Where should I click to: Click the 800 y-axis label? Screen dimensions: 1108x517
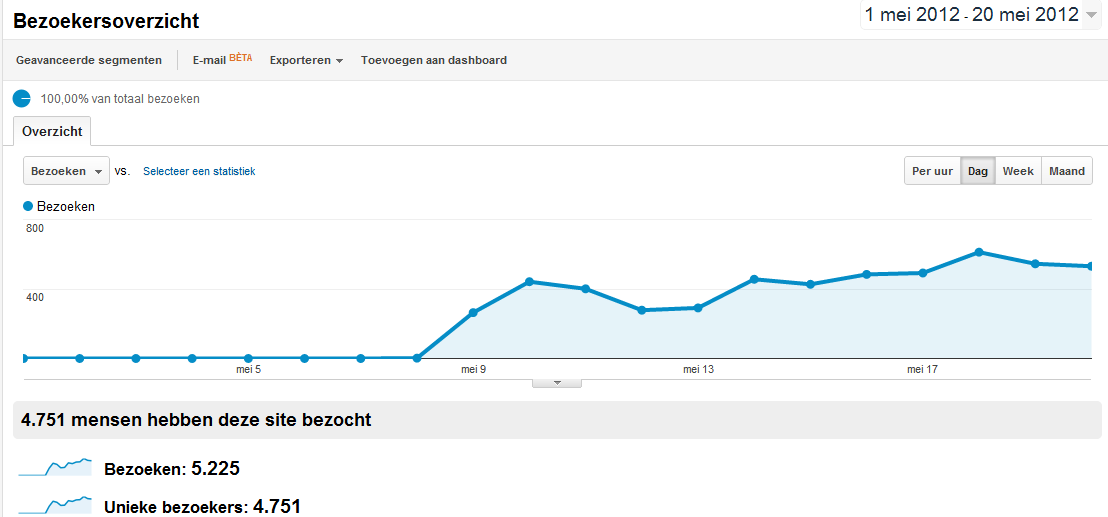[x=35, y=228]
